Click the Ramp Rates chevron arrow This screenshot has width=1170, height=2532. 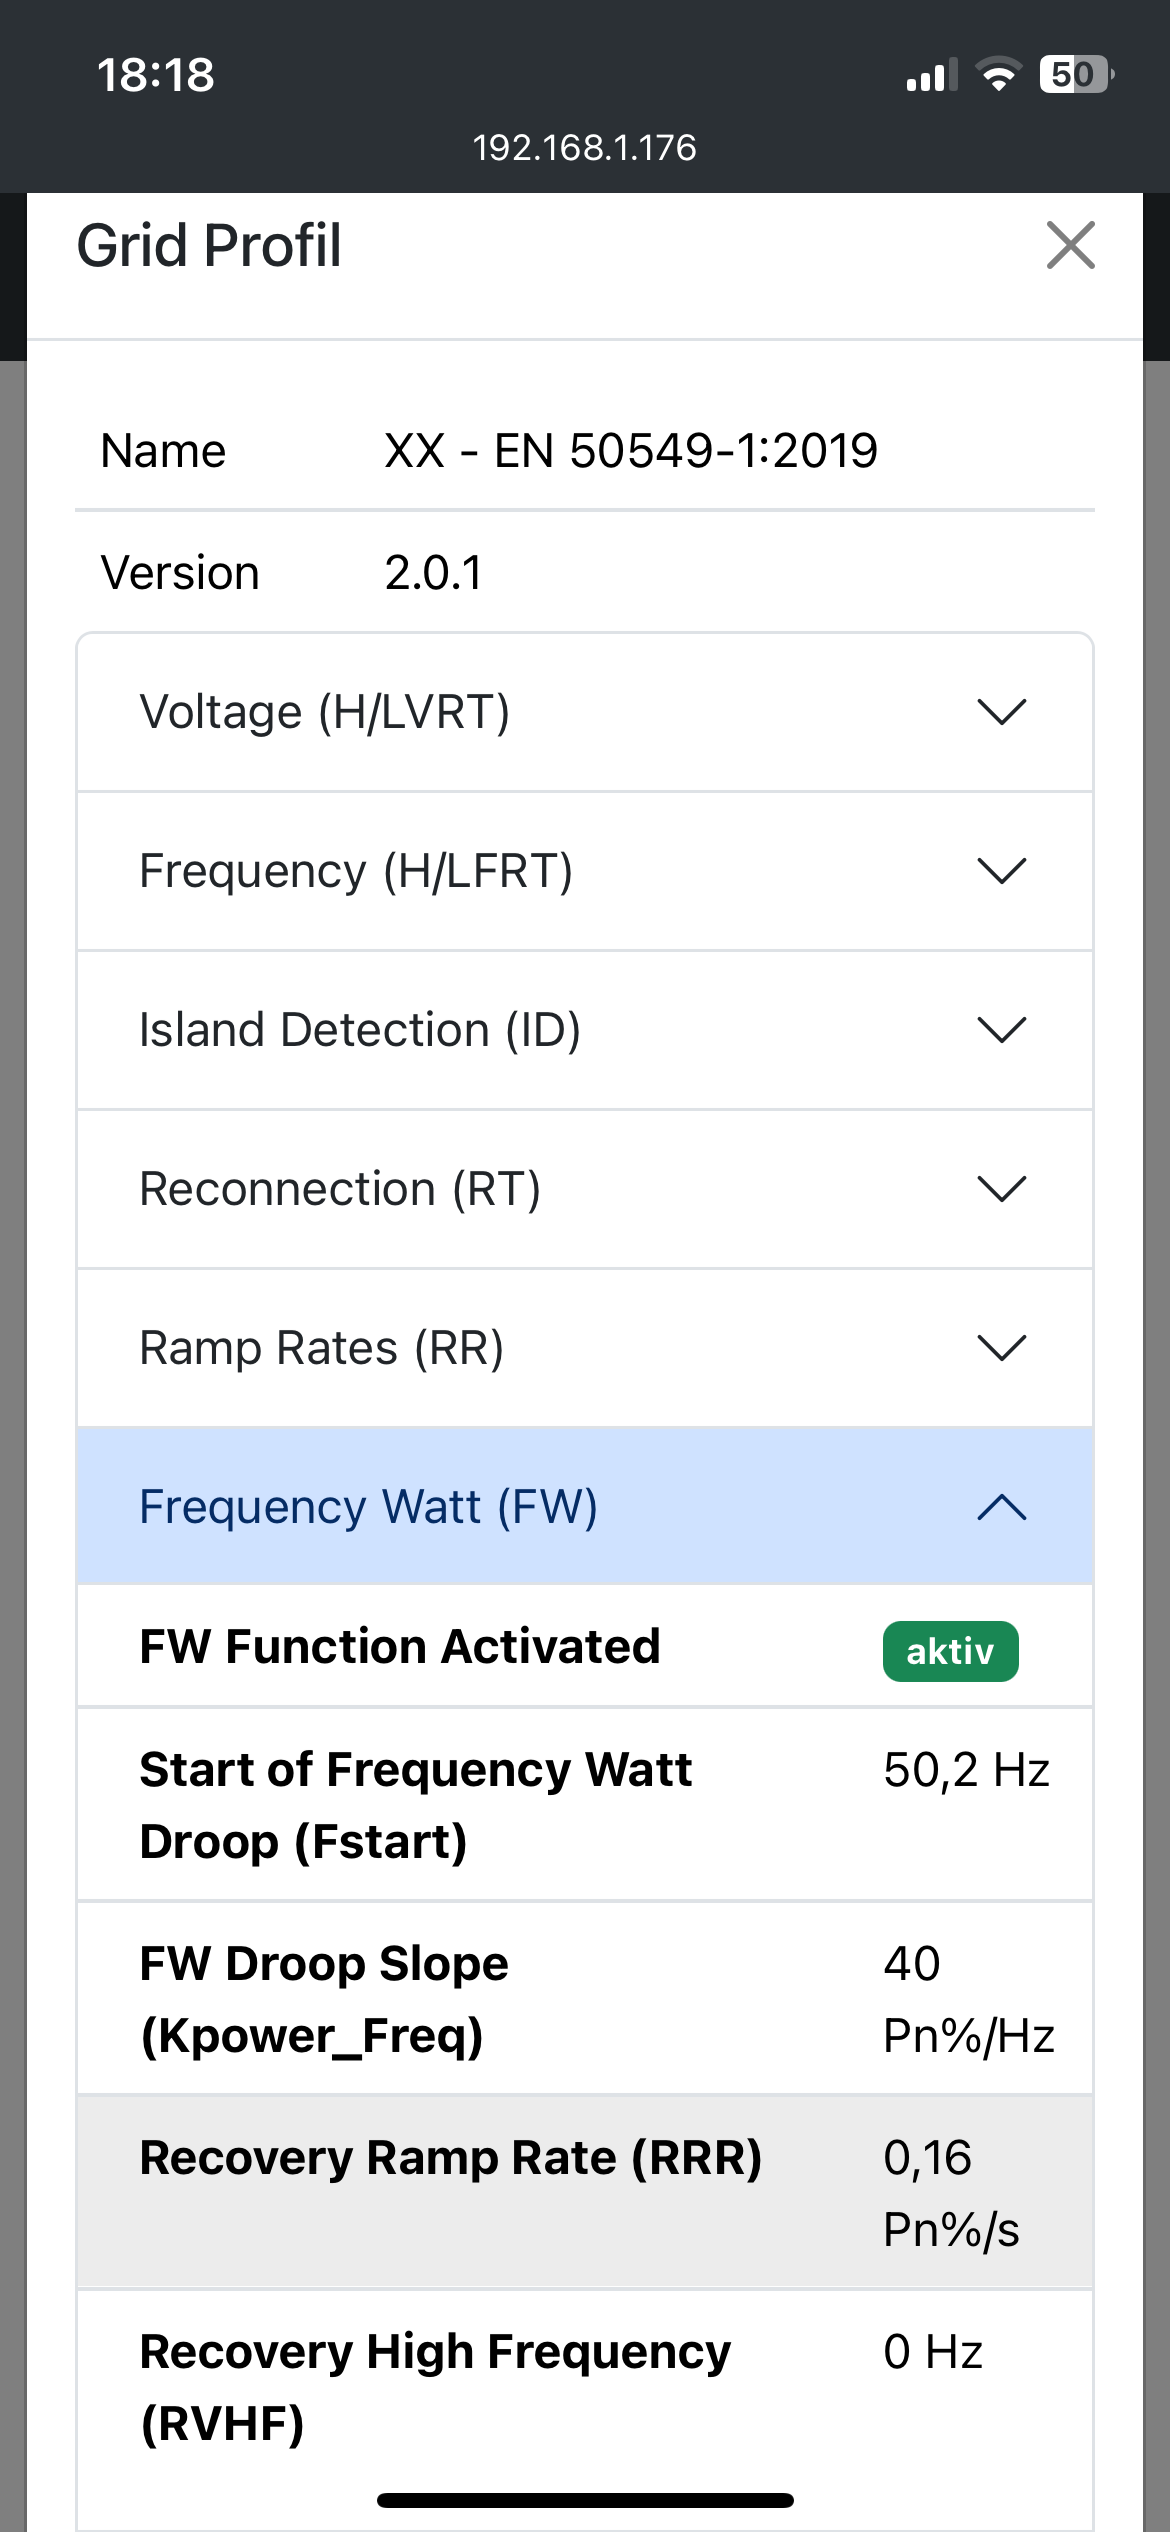coord(1002,1348)
